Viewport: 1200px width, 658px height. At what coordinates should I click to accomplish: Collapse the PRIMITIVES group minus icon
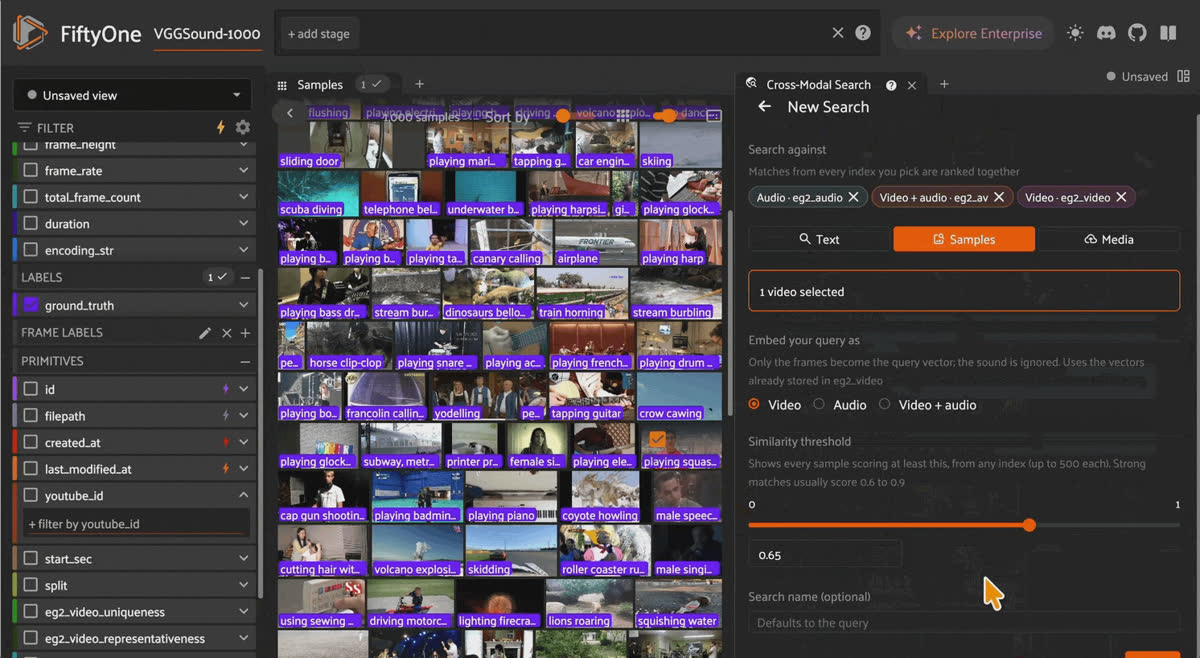coord(245,361)
